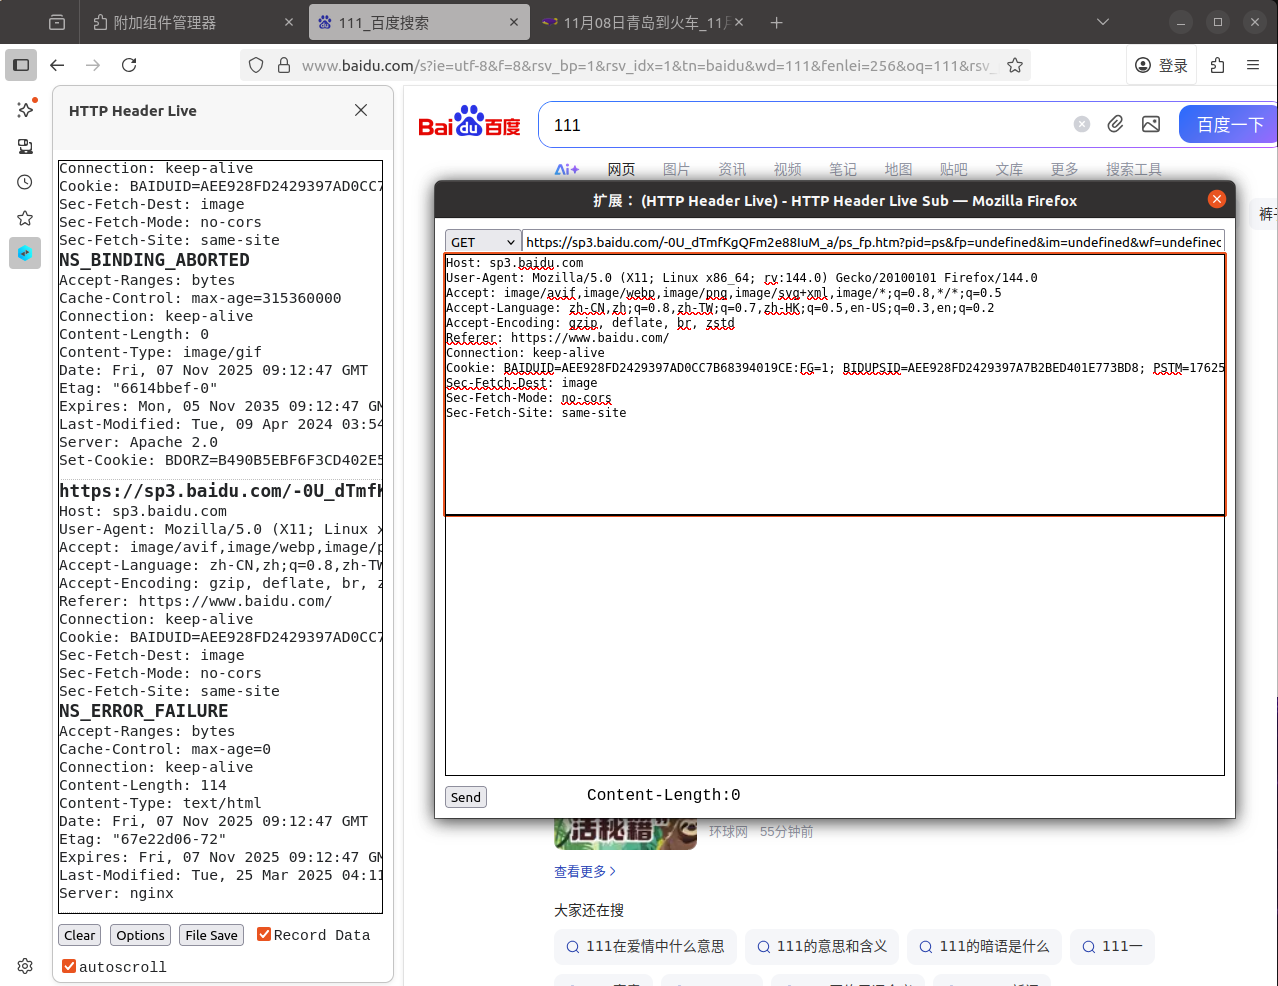Click suggestion 111的意思和含义
Screen dimensions: 1278x986
(822, 946)
